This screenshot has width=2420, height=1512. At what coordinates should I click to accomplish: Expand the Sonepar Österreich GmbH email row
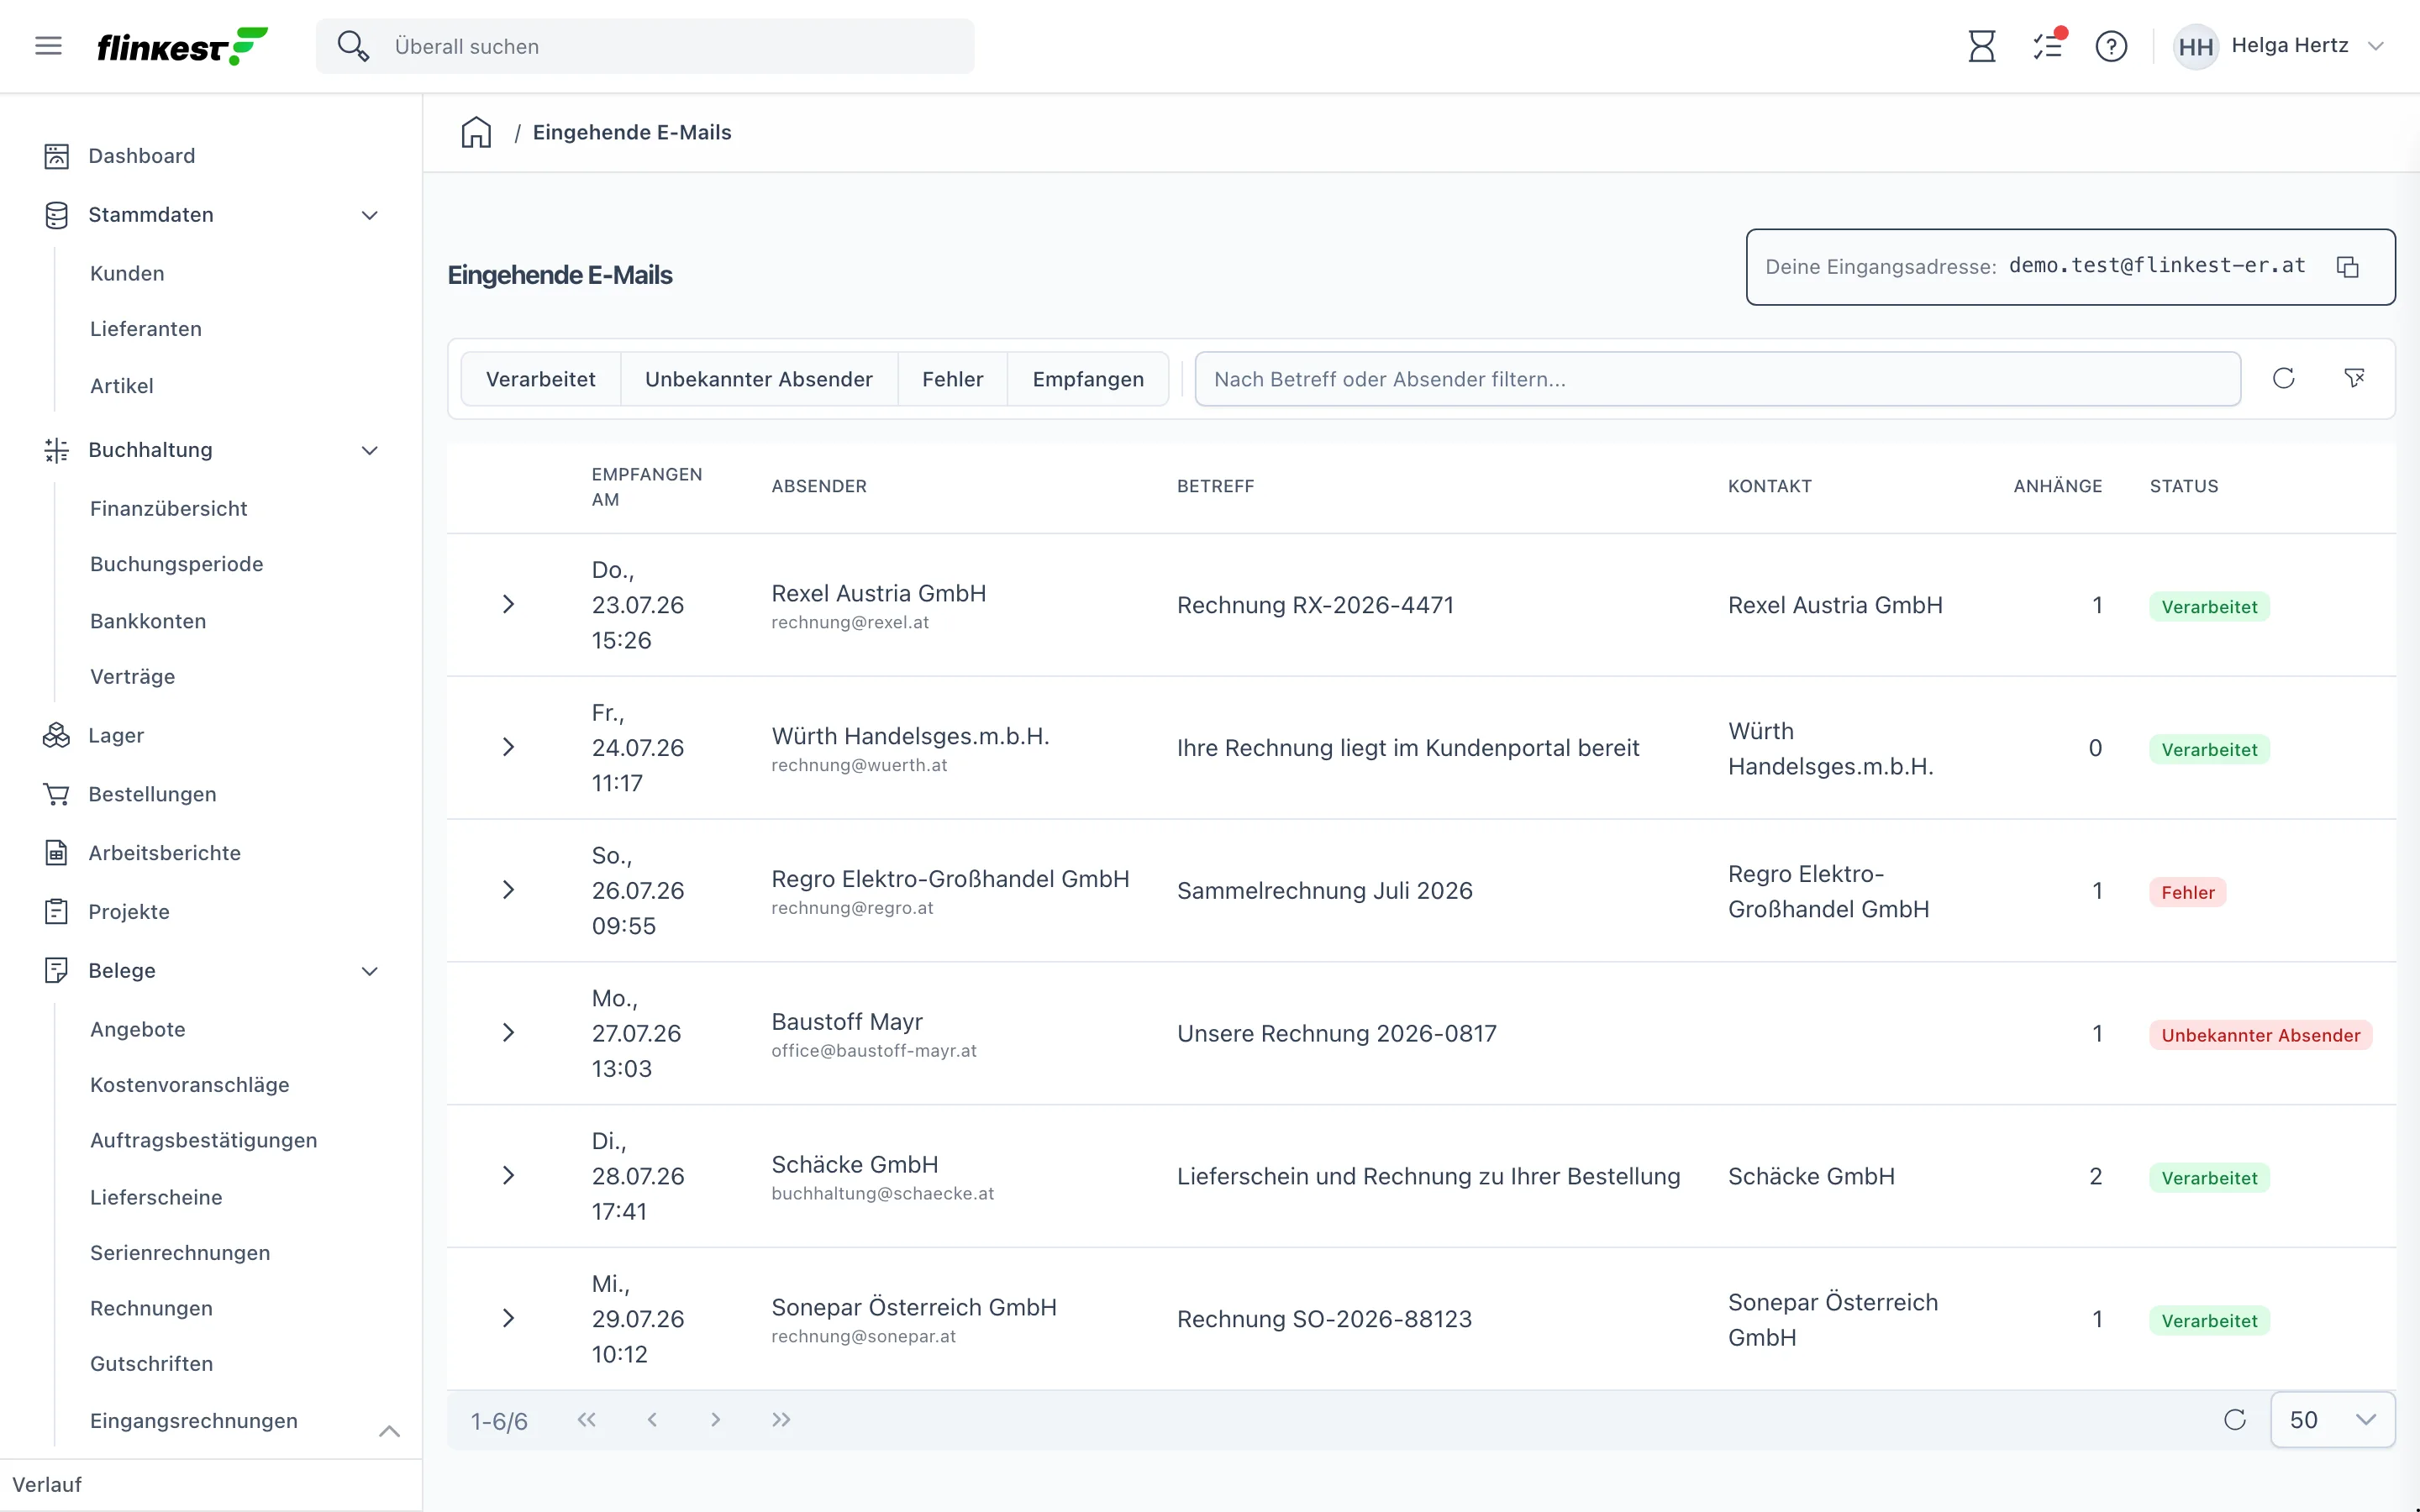pos(508,1318)
